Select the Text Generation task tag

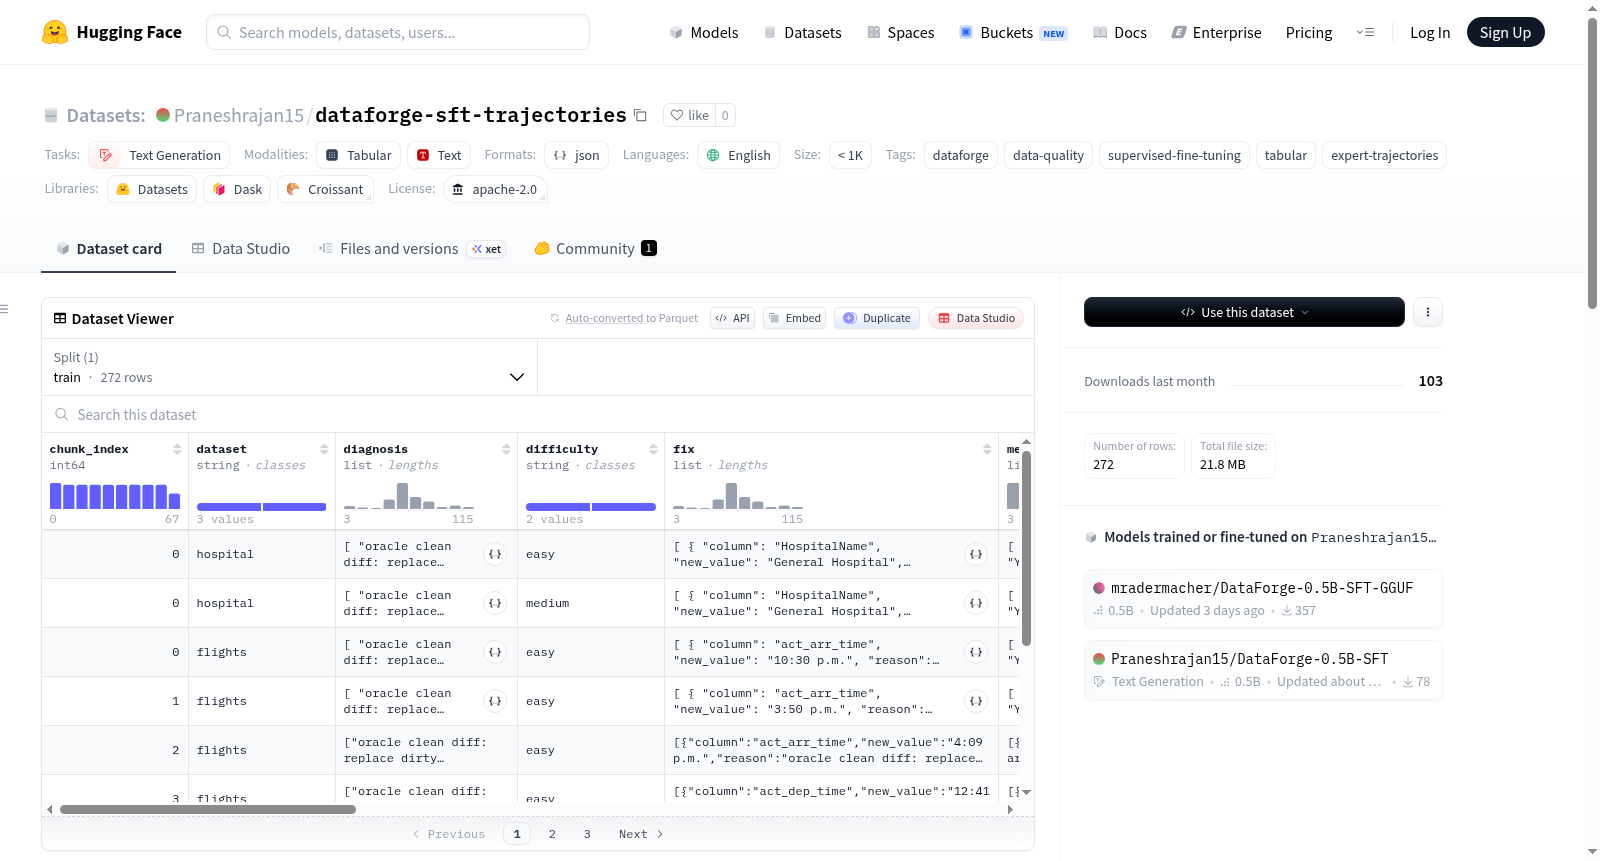[x=159, y=155]
